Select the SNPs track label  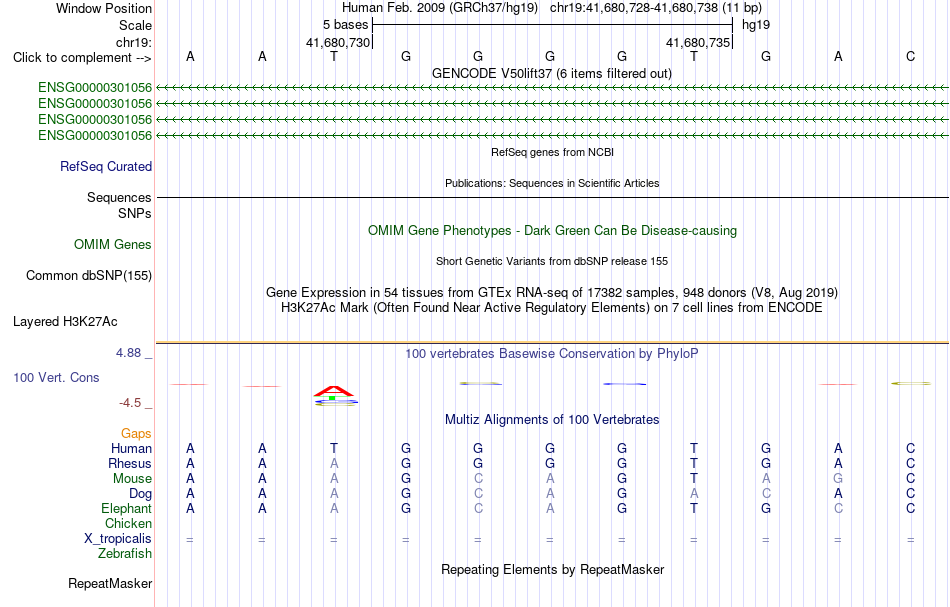click(135, 213)
